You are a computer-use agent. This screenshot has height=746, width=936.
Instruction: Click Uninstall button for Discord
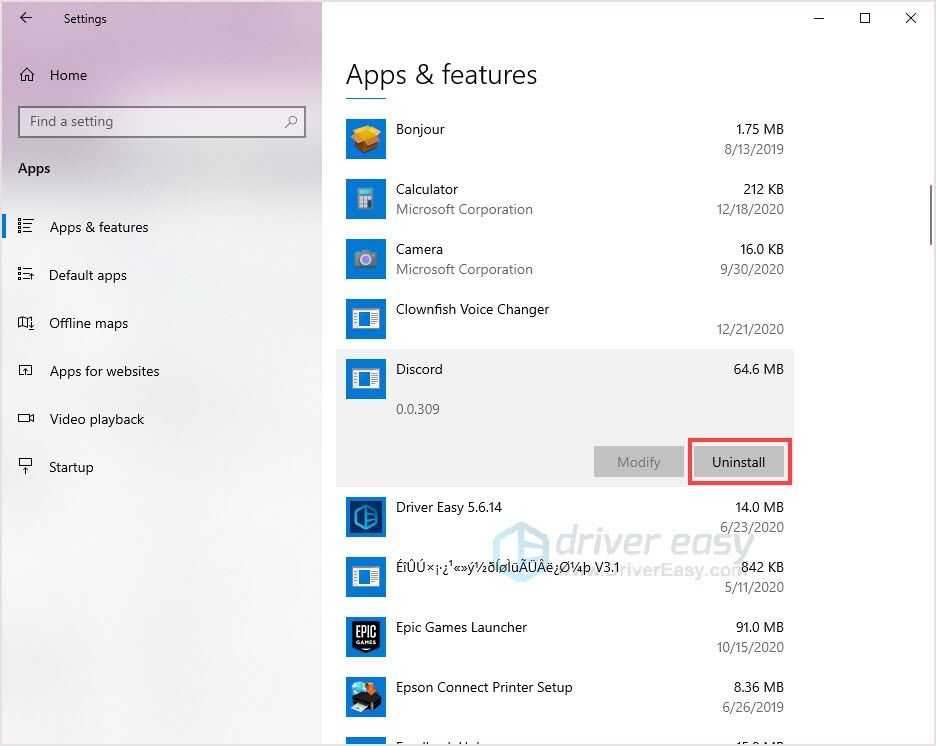738,462
